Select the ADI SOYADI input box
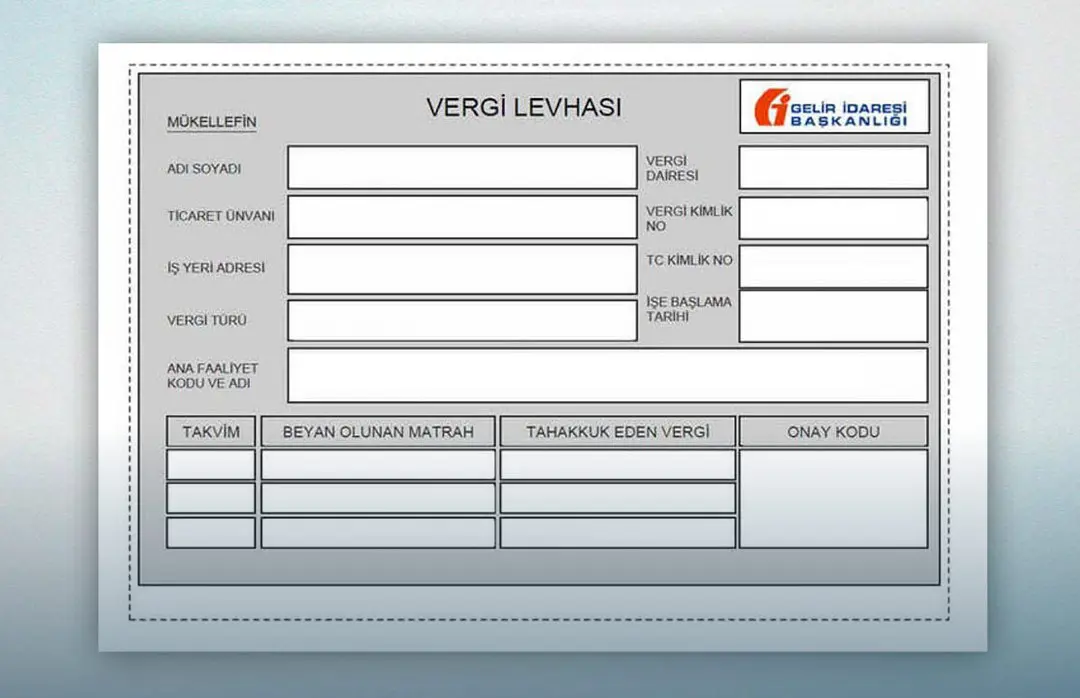The height and width of the screenshot is (698, 1080). coord(461,165)
